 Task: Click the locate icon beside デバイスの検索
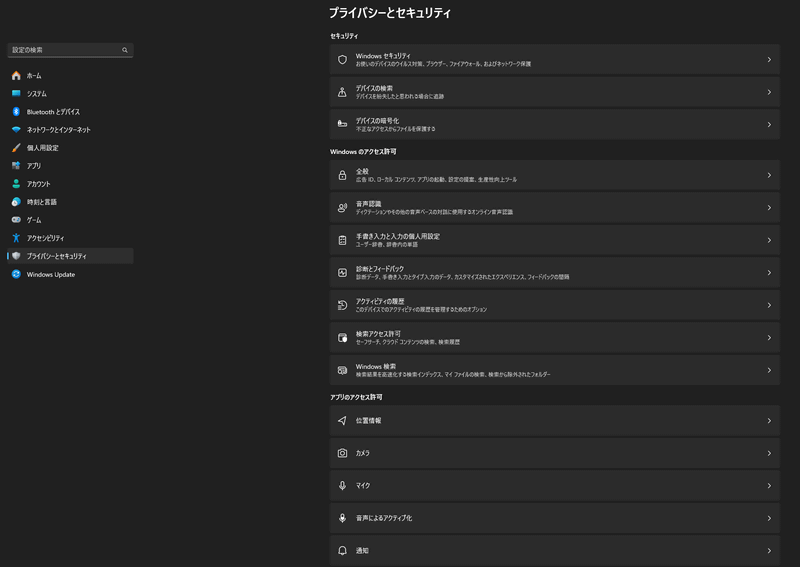pyautogui.click(x=342, y=92)
